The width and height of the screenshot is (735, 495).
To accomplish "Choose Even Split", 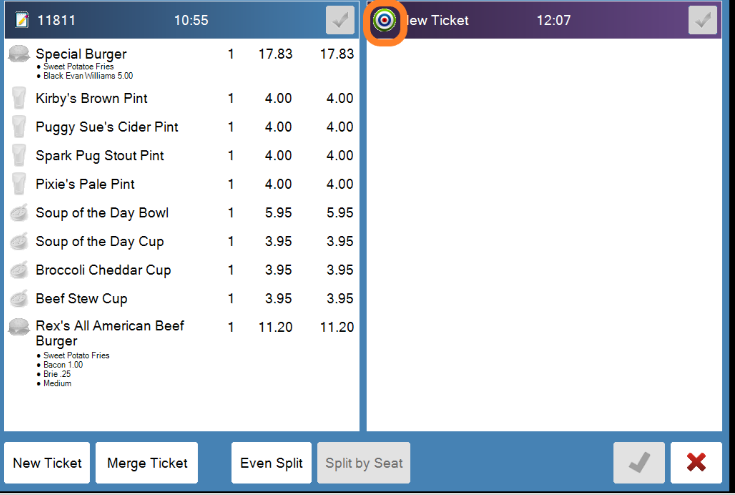I will tap(271, 463).
